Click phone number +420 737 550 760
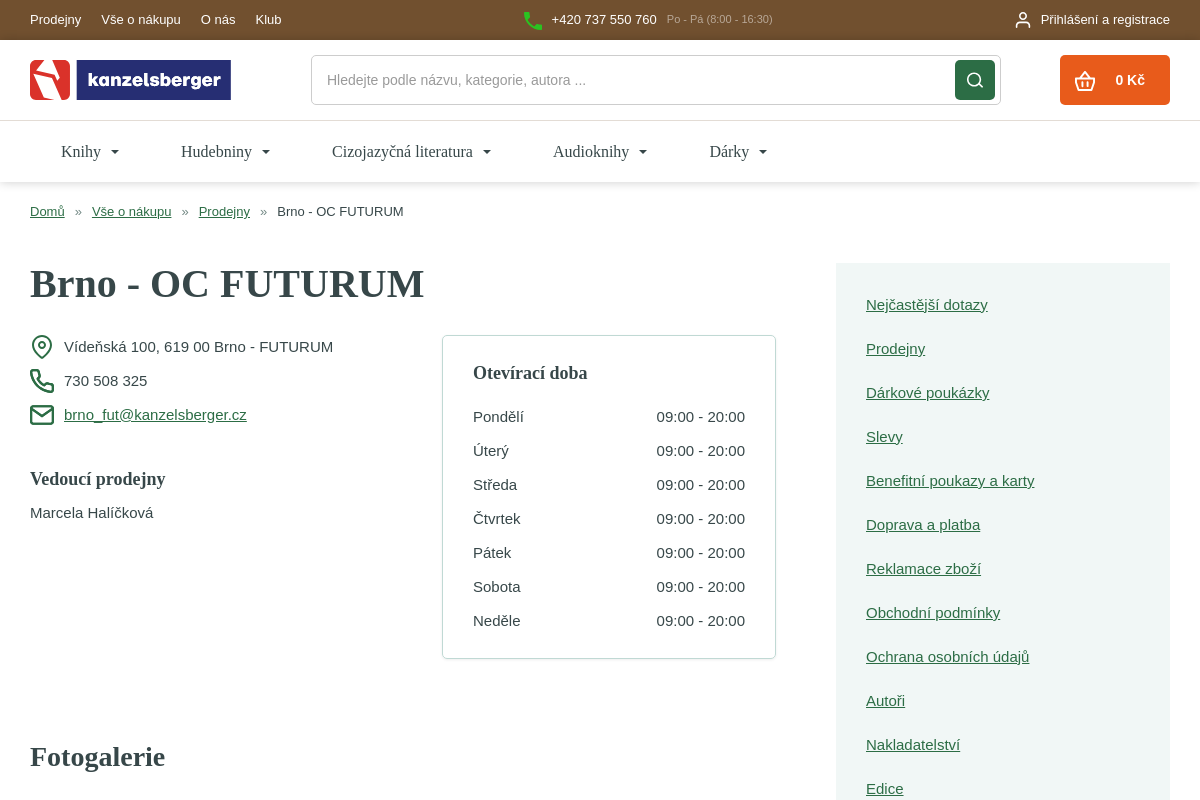 click(604, 20)
